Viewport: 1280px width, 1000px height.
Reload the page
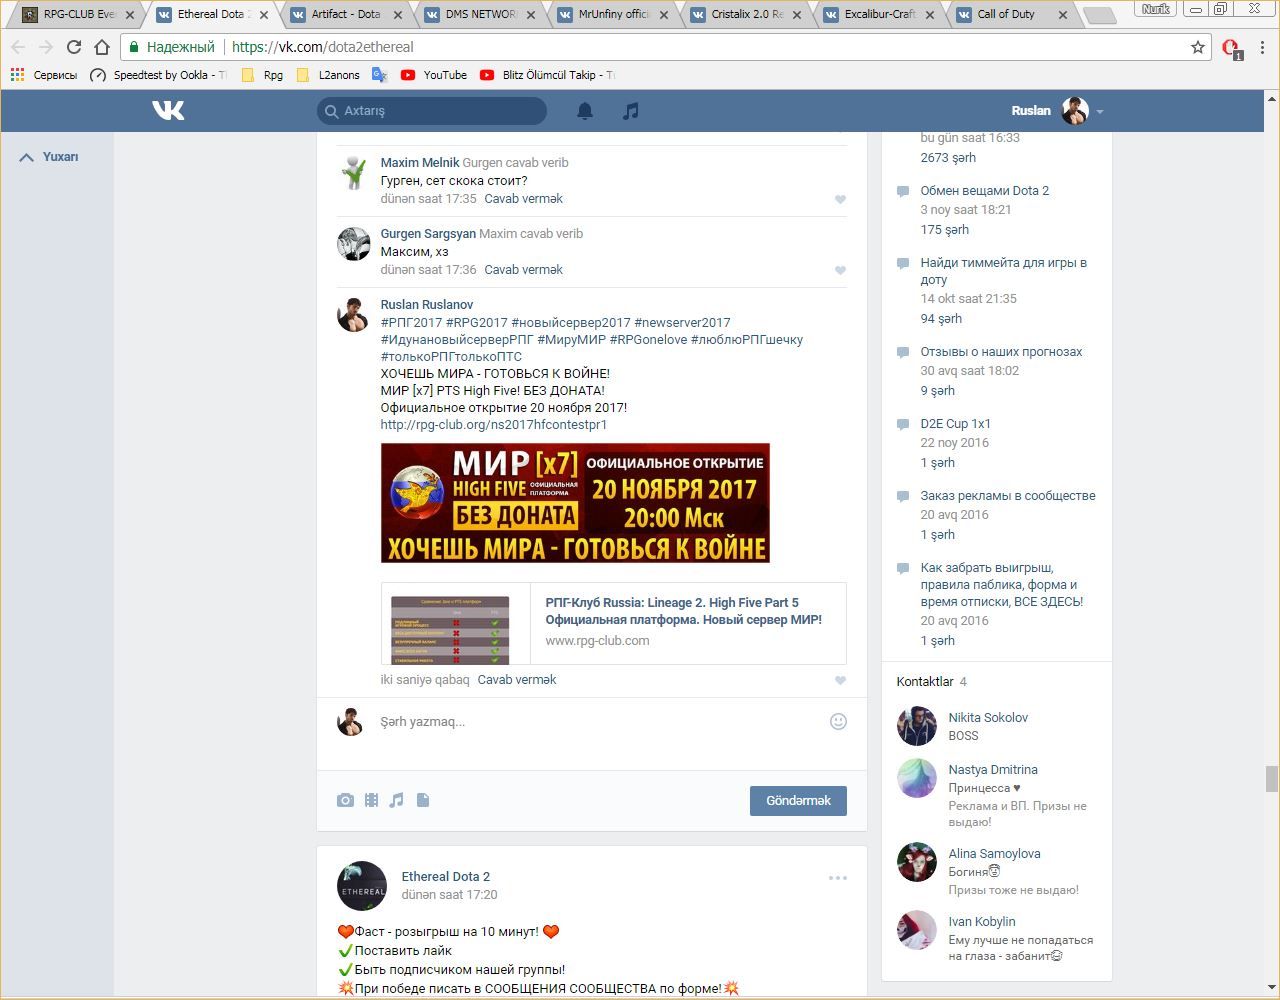click(73, 47)
